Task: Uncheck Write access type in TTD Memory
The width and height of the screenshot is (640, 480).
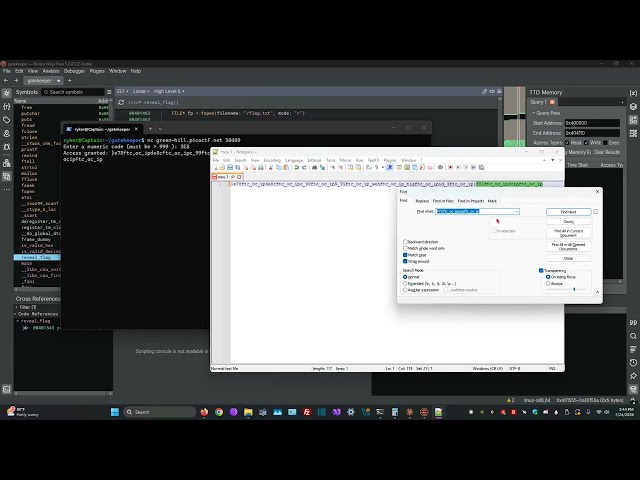Action: coord(586,142)
